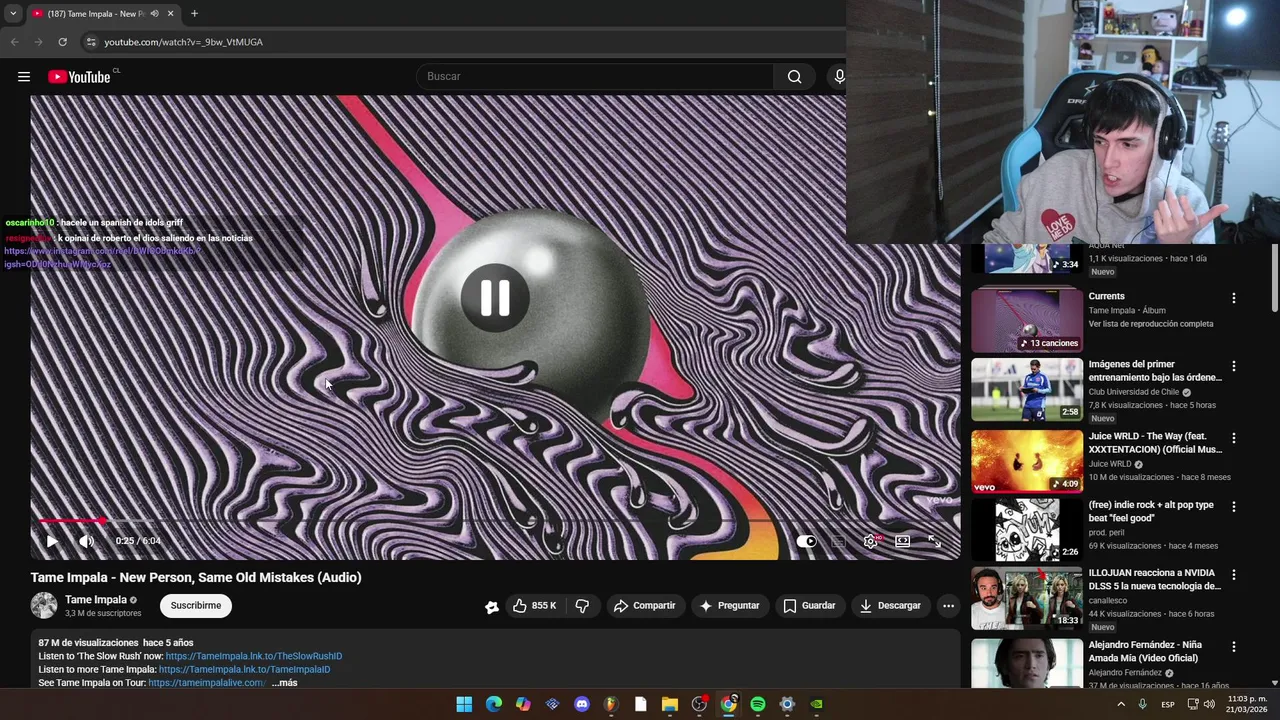Click Ver lista de reproducción completa
The image size is (1280, 720).
click(x=1151, y=324)
